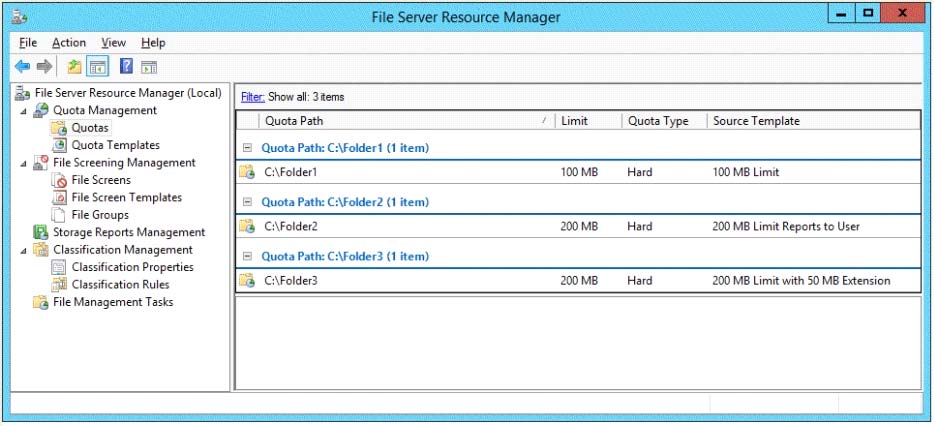Click the File Management Tasks icon
The image size is (934, 426).
[41, 302]
